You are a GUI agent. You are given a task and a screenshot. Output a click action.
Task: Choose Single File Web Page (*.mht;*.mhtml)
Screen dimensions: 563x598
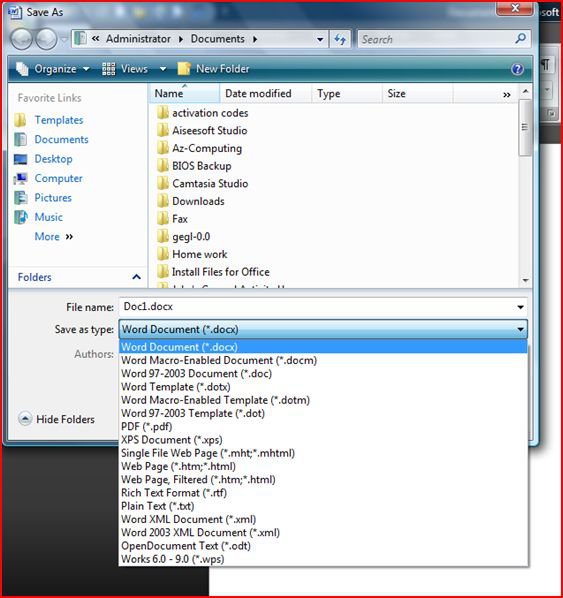pos(323,453)
